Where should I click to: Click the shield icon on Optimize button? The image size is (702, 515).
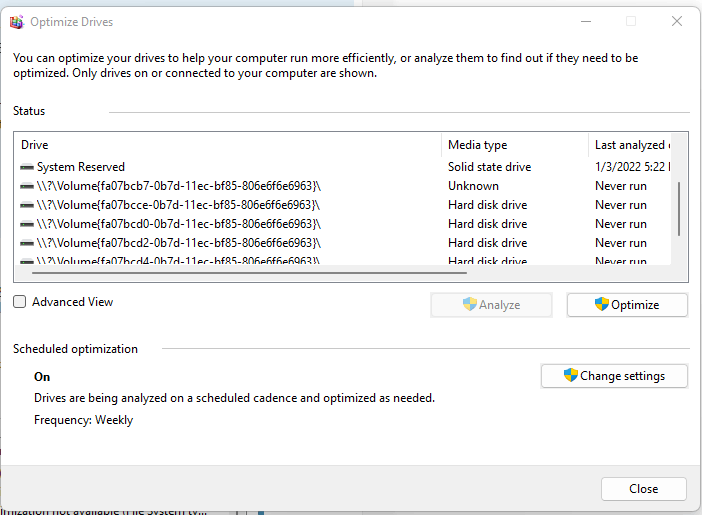pos(602,304)
